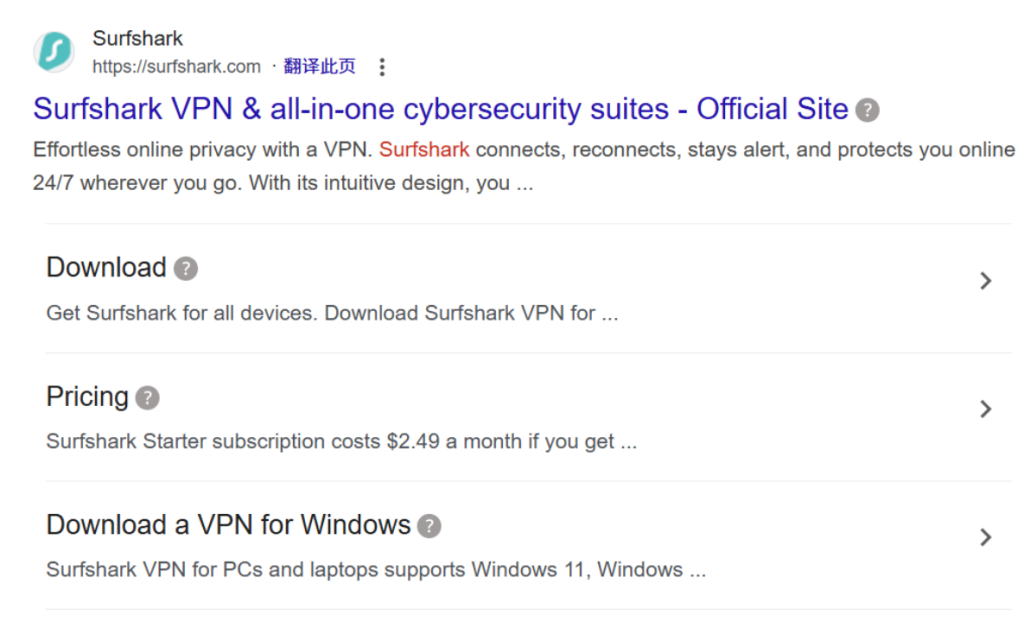Click the 翻译此页 translate link
This screenshot has height=622, width=1024.
click(x=319, y=66)
